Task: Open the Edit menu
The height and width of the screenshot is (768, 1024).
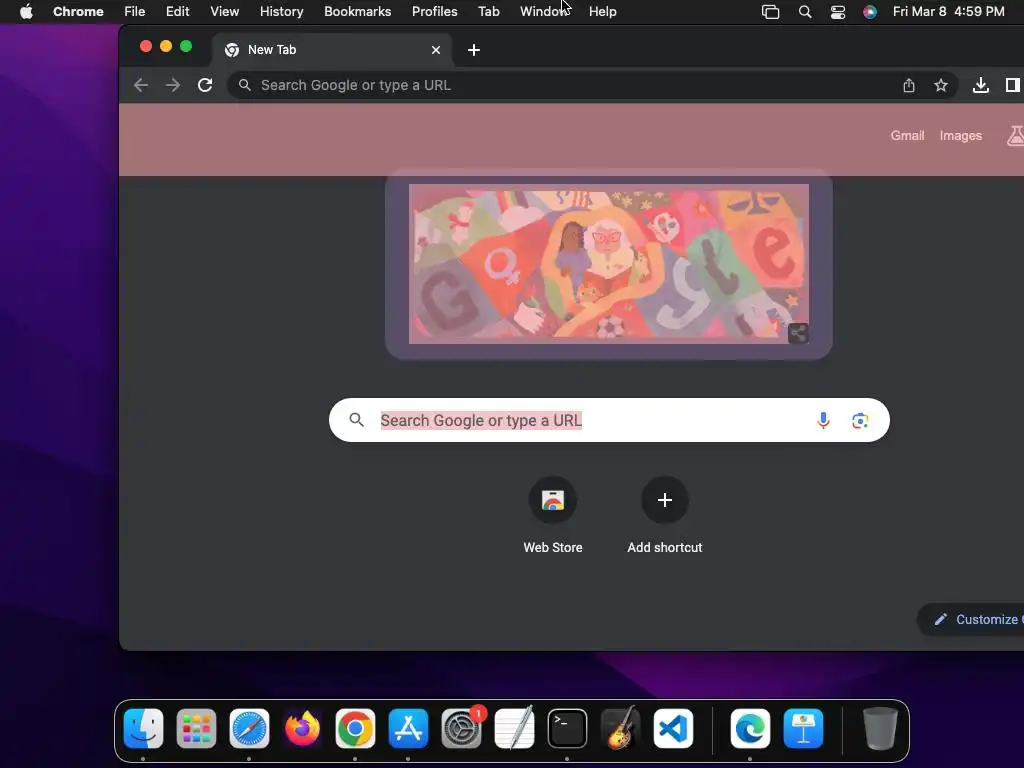Action: (x=177, y=12)
